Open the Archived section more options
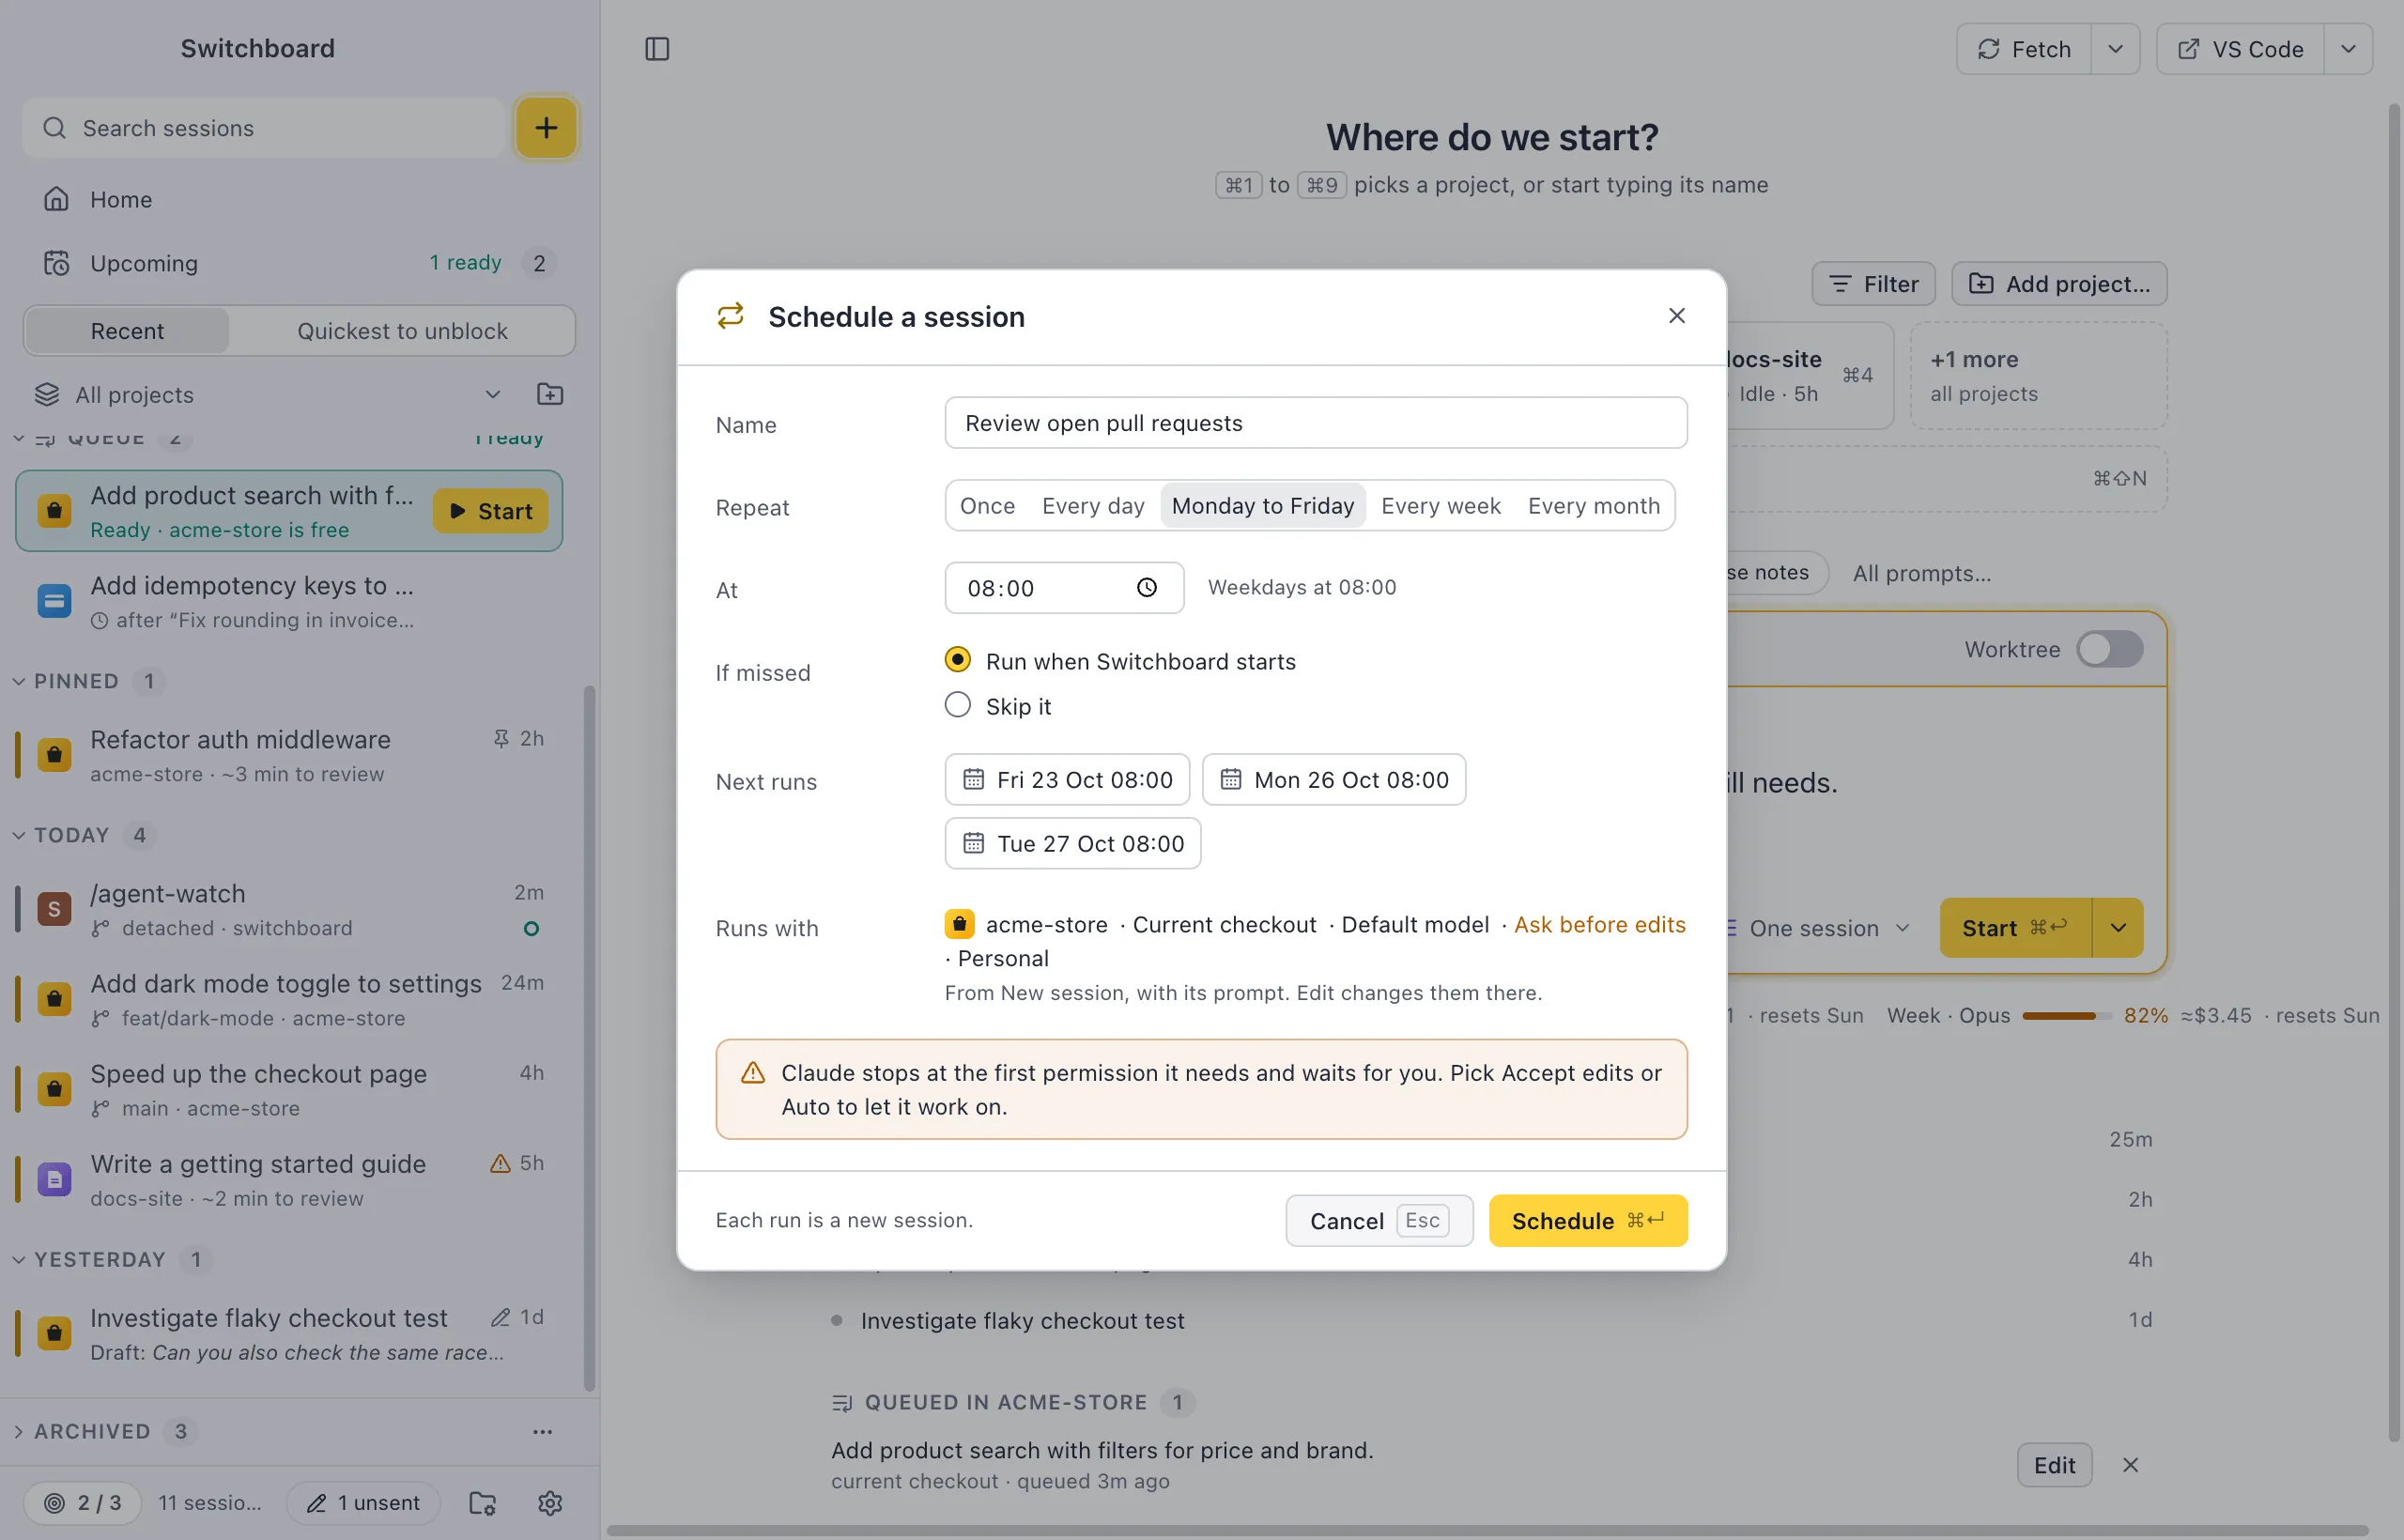This screenshot has height=1540, width=2404. 543,1432
